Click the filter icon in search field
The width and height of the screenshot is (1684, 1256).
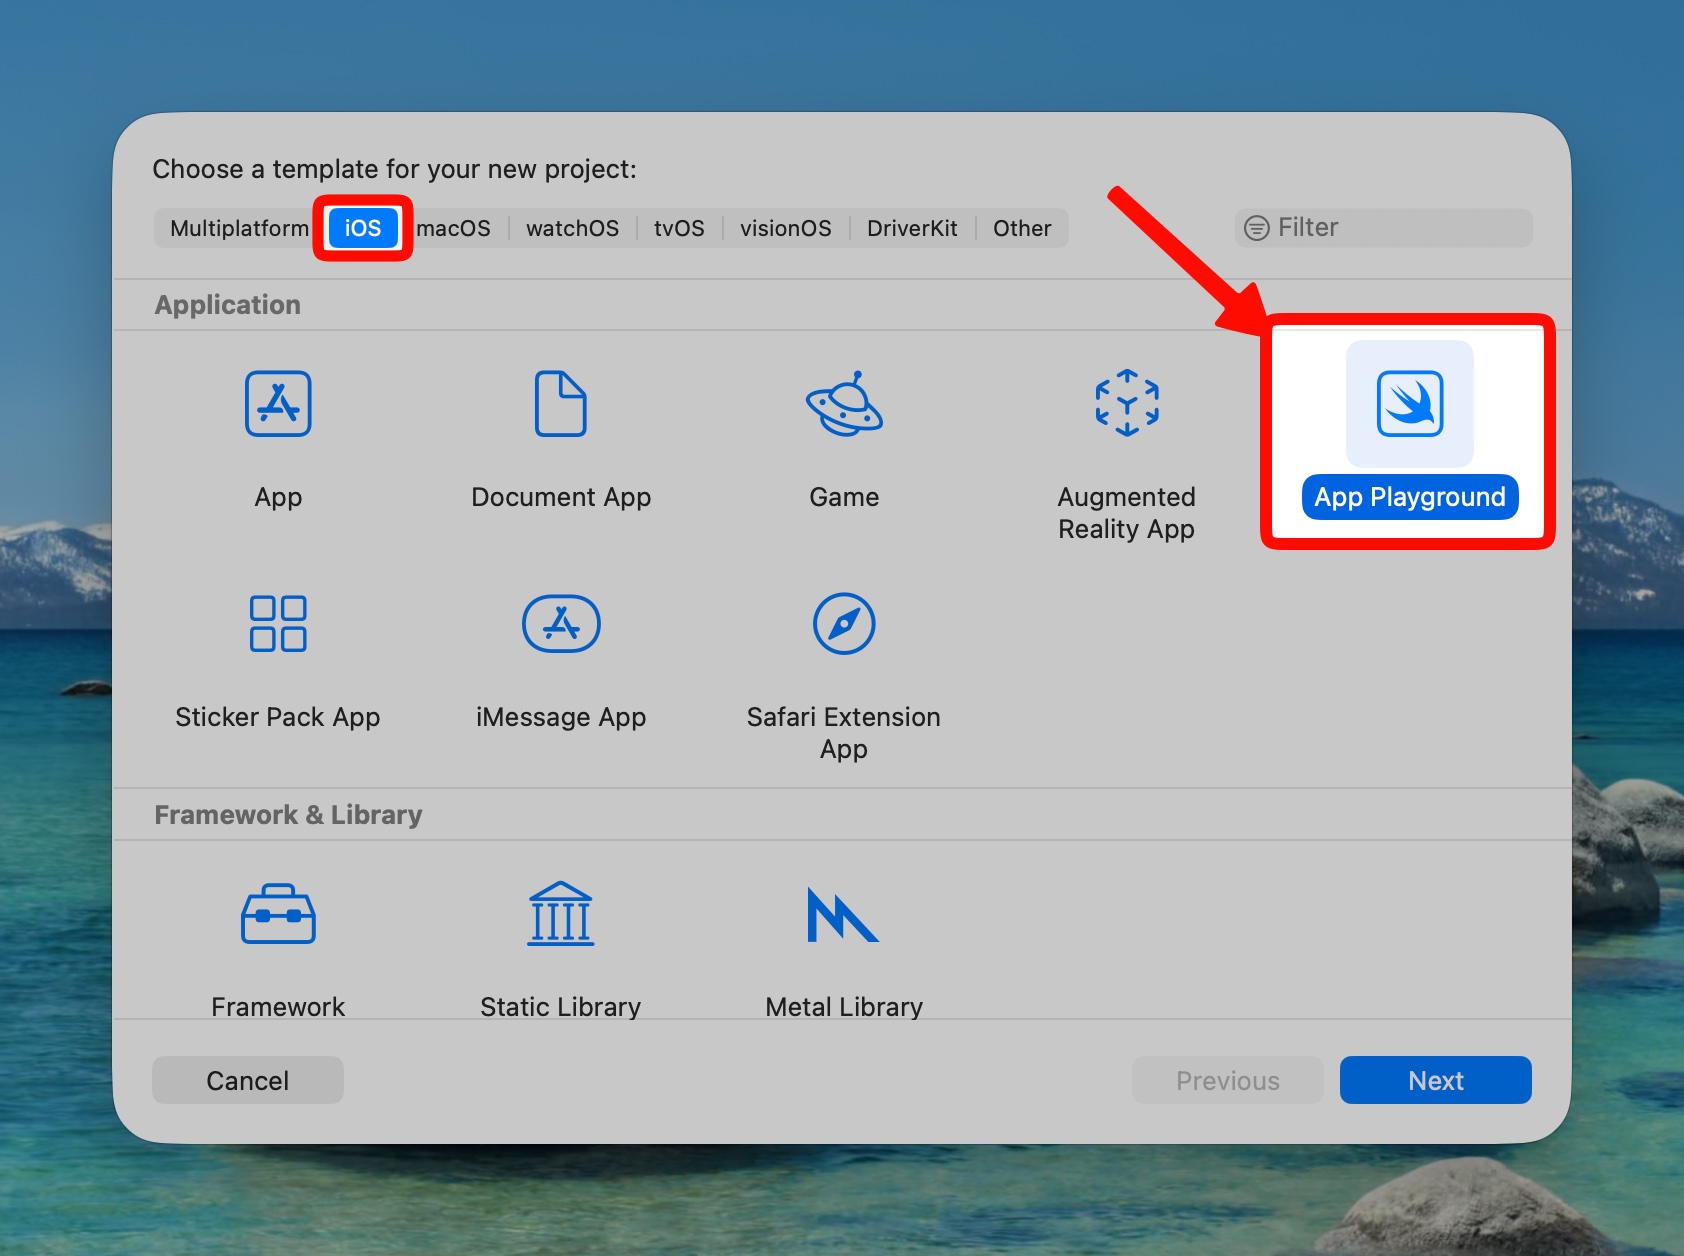click(1256, 228)
